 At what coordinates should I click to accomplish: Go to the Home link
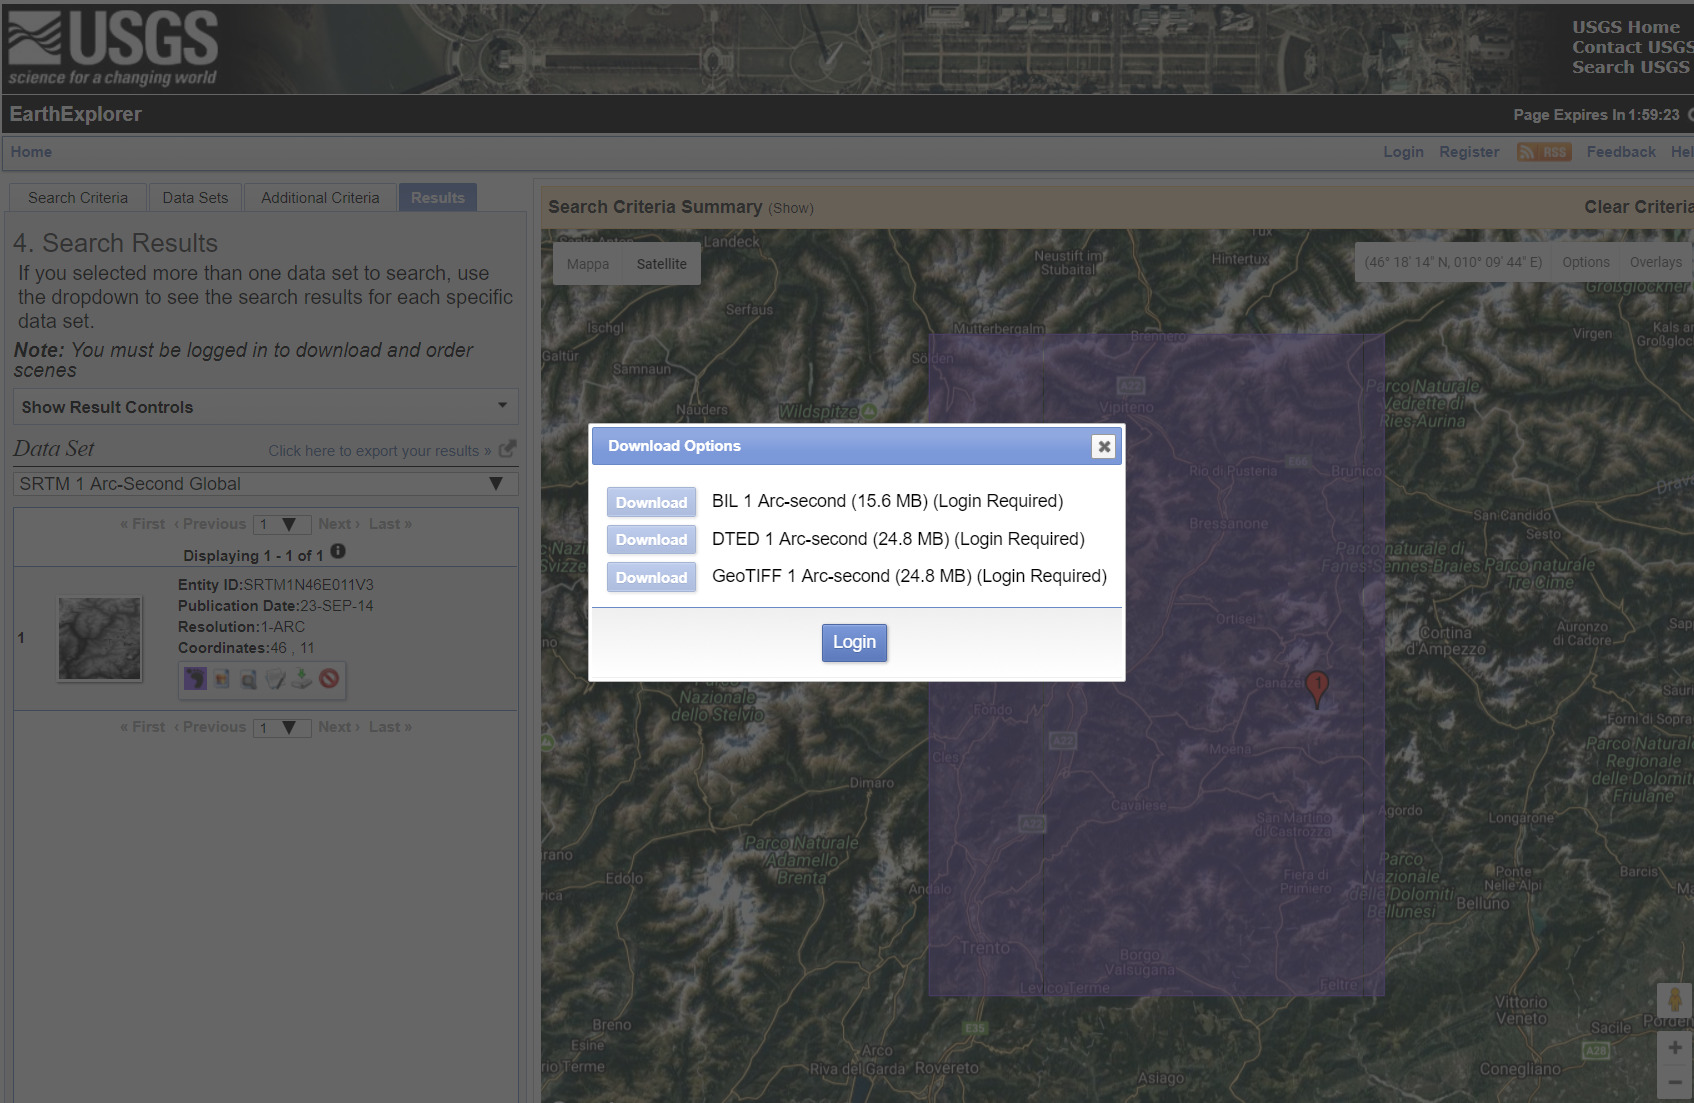click(31, 152)
